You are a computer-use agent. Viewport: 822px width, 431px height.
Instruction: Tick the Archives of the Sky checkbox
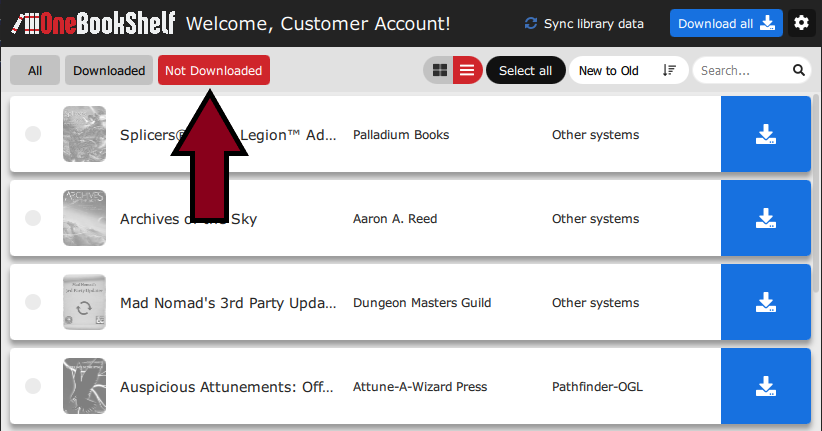33,219
